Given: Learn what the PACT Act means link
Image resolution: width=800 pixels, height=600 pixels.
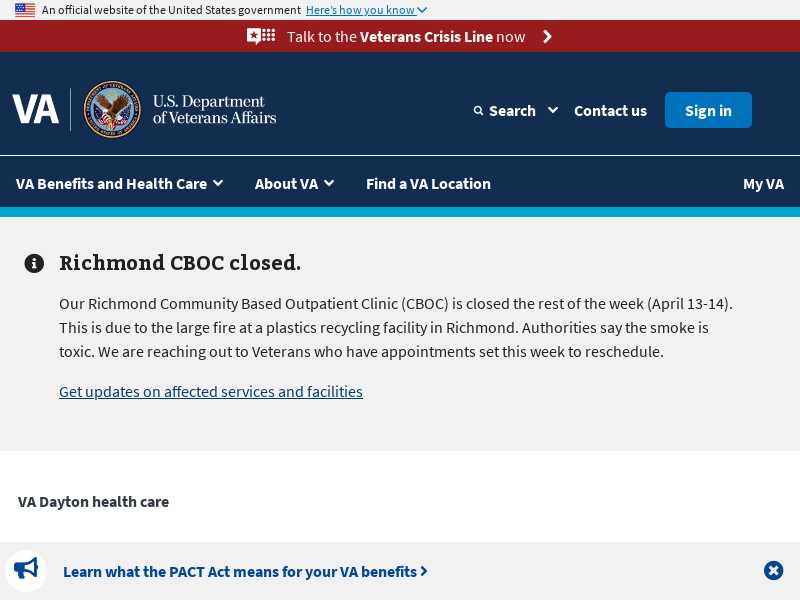Looking at the screenshot, I should click(245, 571).
